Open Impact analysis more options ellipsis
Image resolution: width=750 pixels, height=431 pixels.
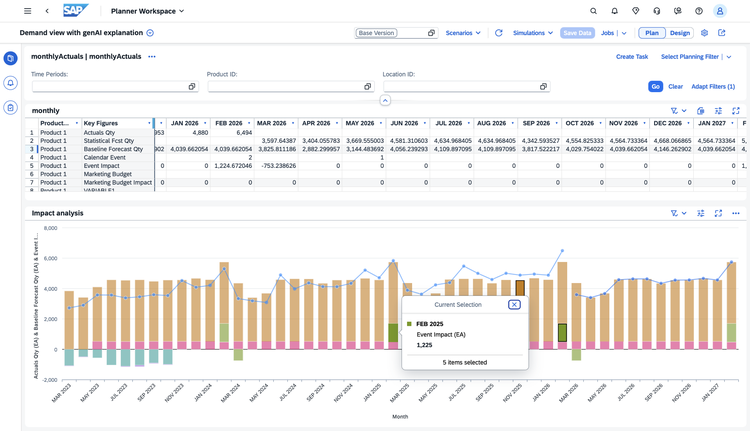[736, 213]
